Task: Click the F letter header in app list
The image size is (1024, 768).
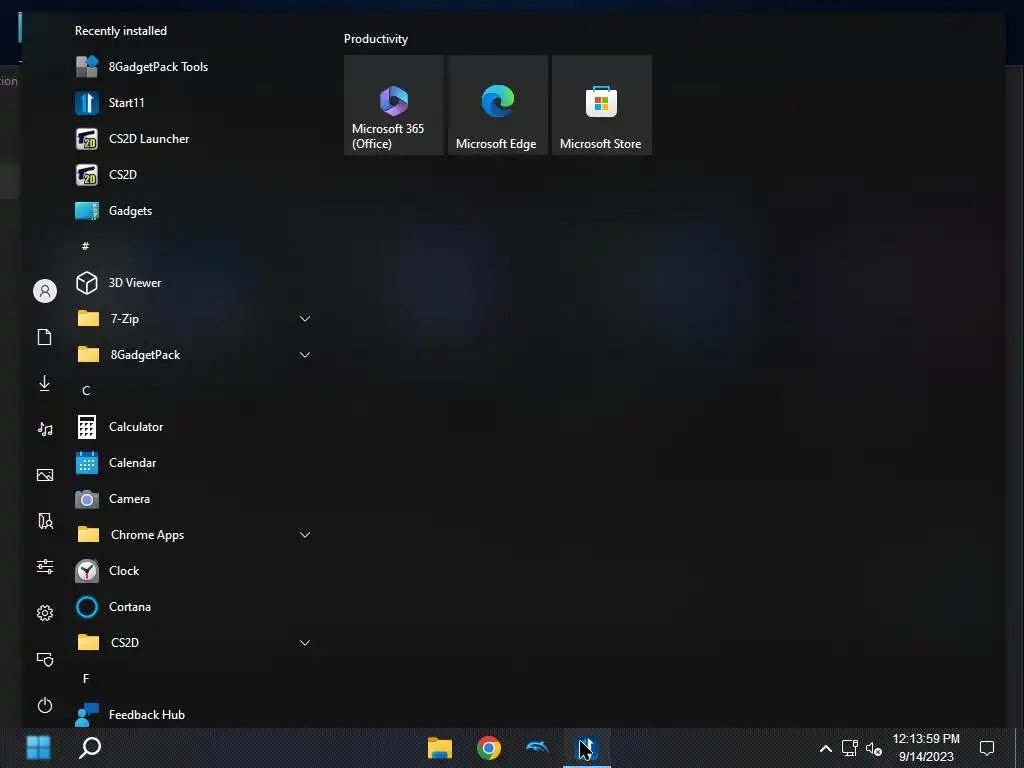Action: [x=86, y=679]
